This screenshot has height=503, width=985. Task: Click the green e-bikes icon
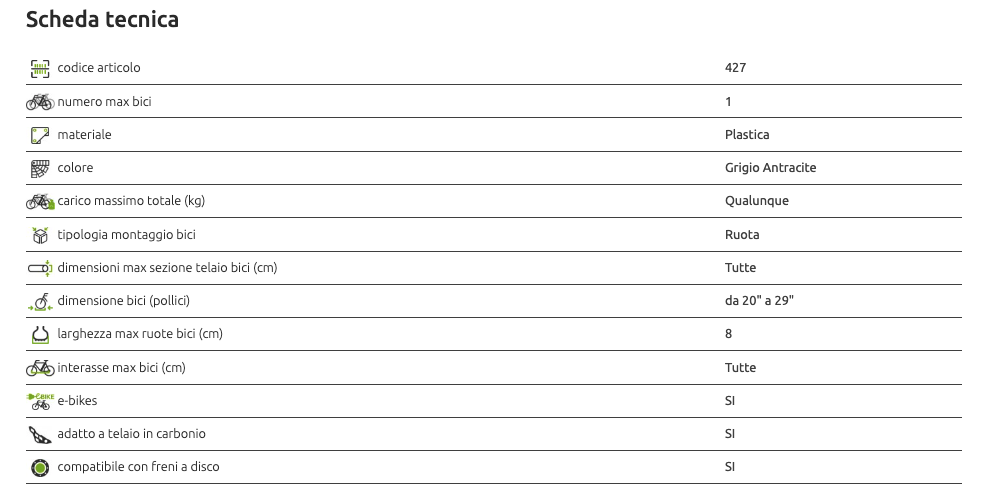click(40, 401)
